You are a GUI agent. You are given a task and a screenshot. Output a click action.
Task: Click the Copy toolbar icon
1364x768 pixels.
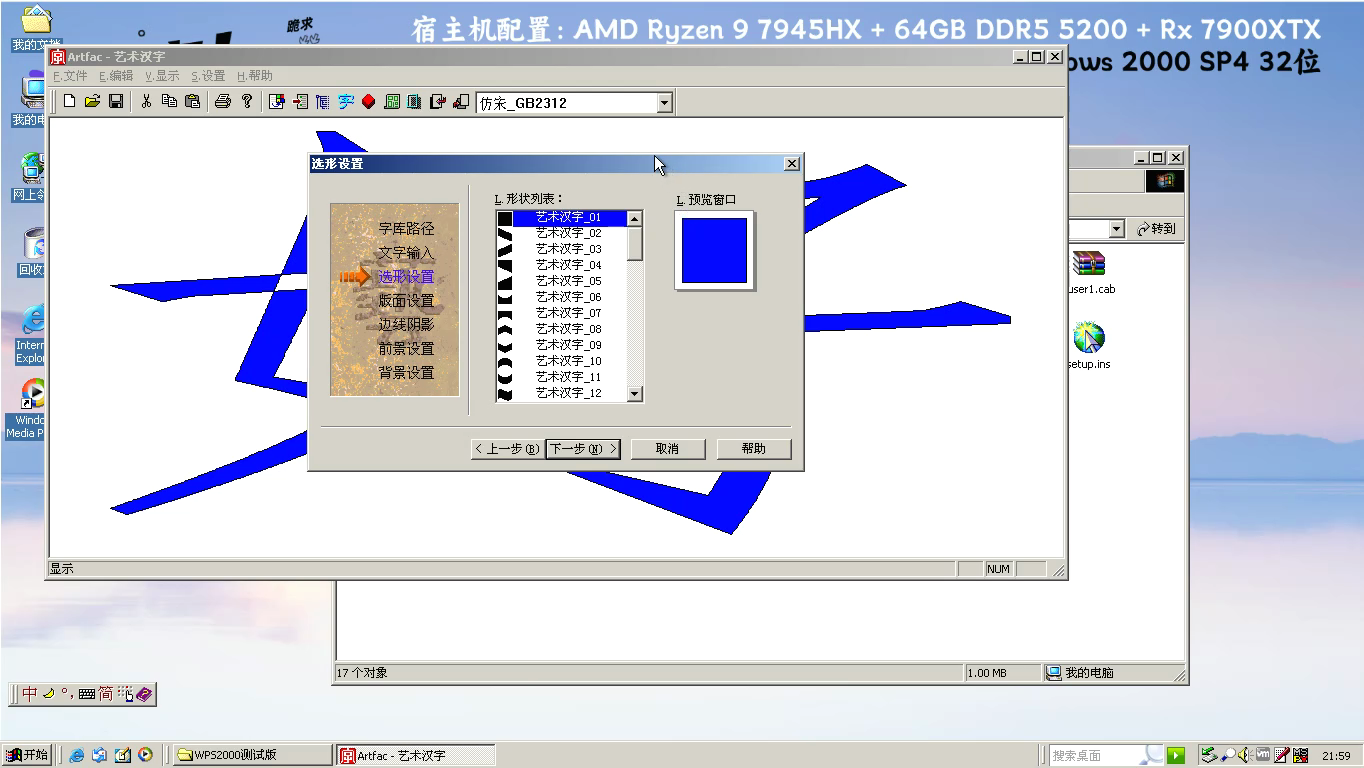pos(169,101)
